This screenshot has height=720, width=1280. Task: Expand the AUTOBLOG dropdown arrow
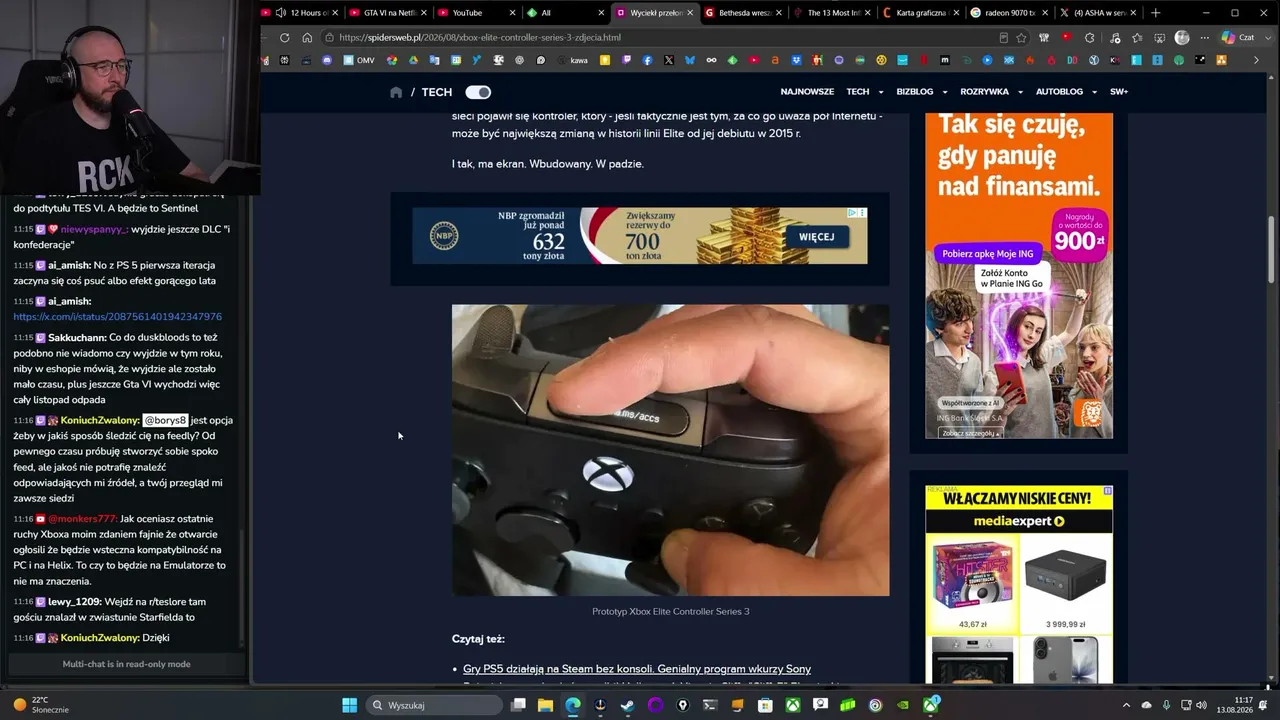click(1094, 92)
